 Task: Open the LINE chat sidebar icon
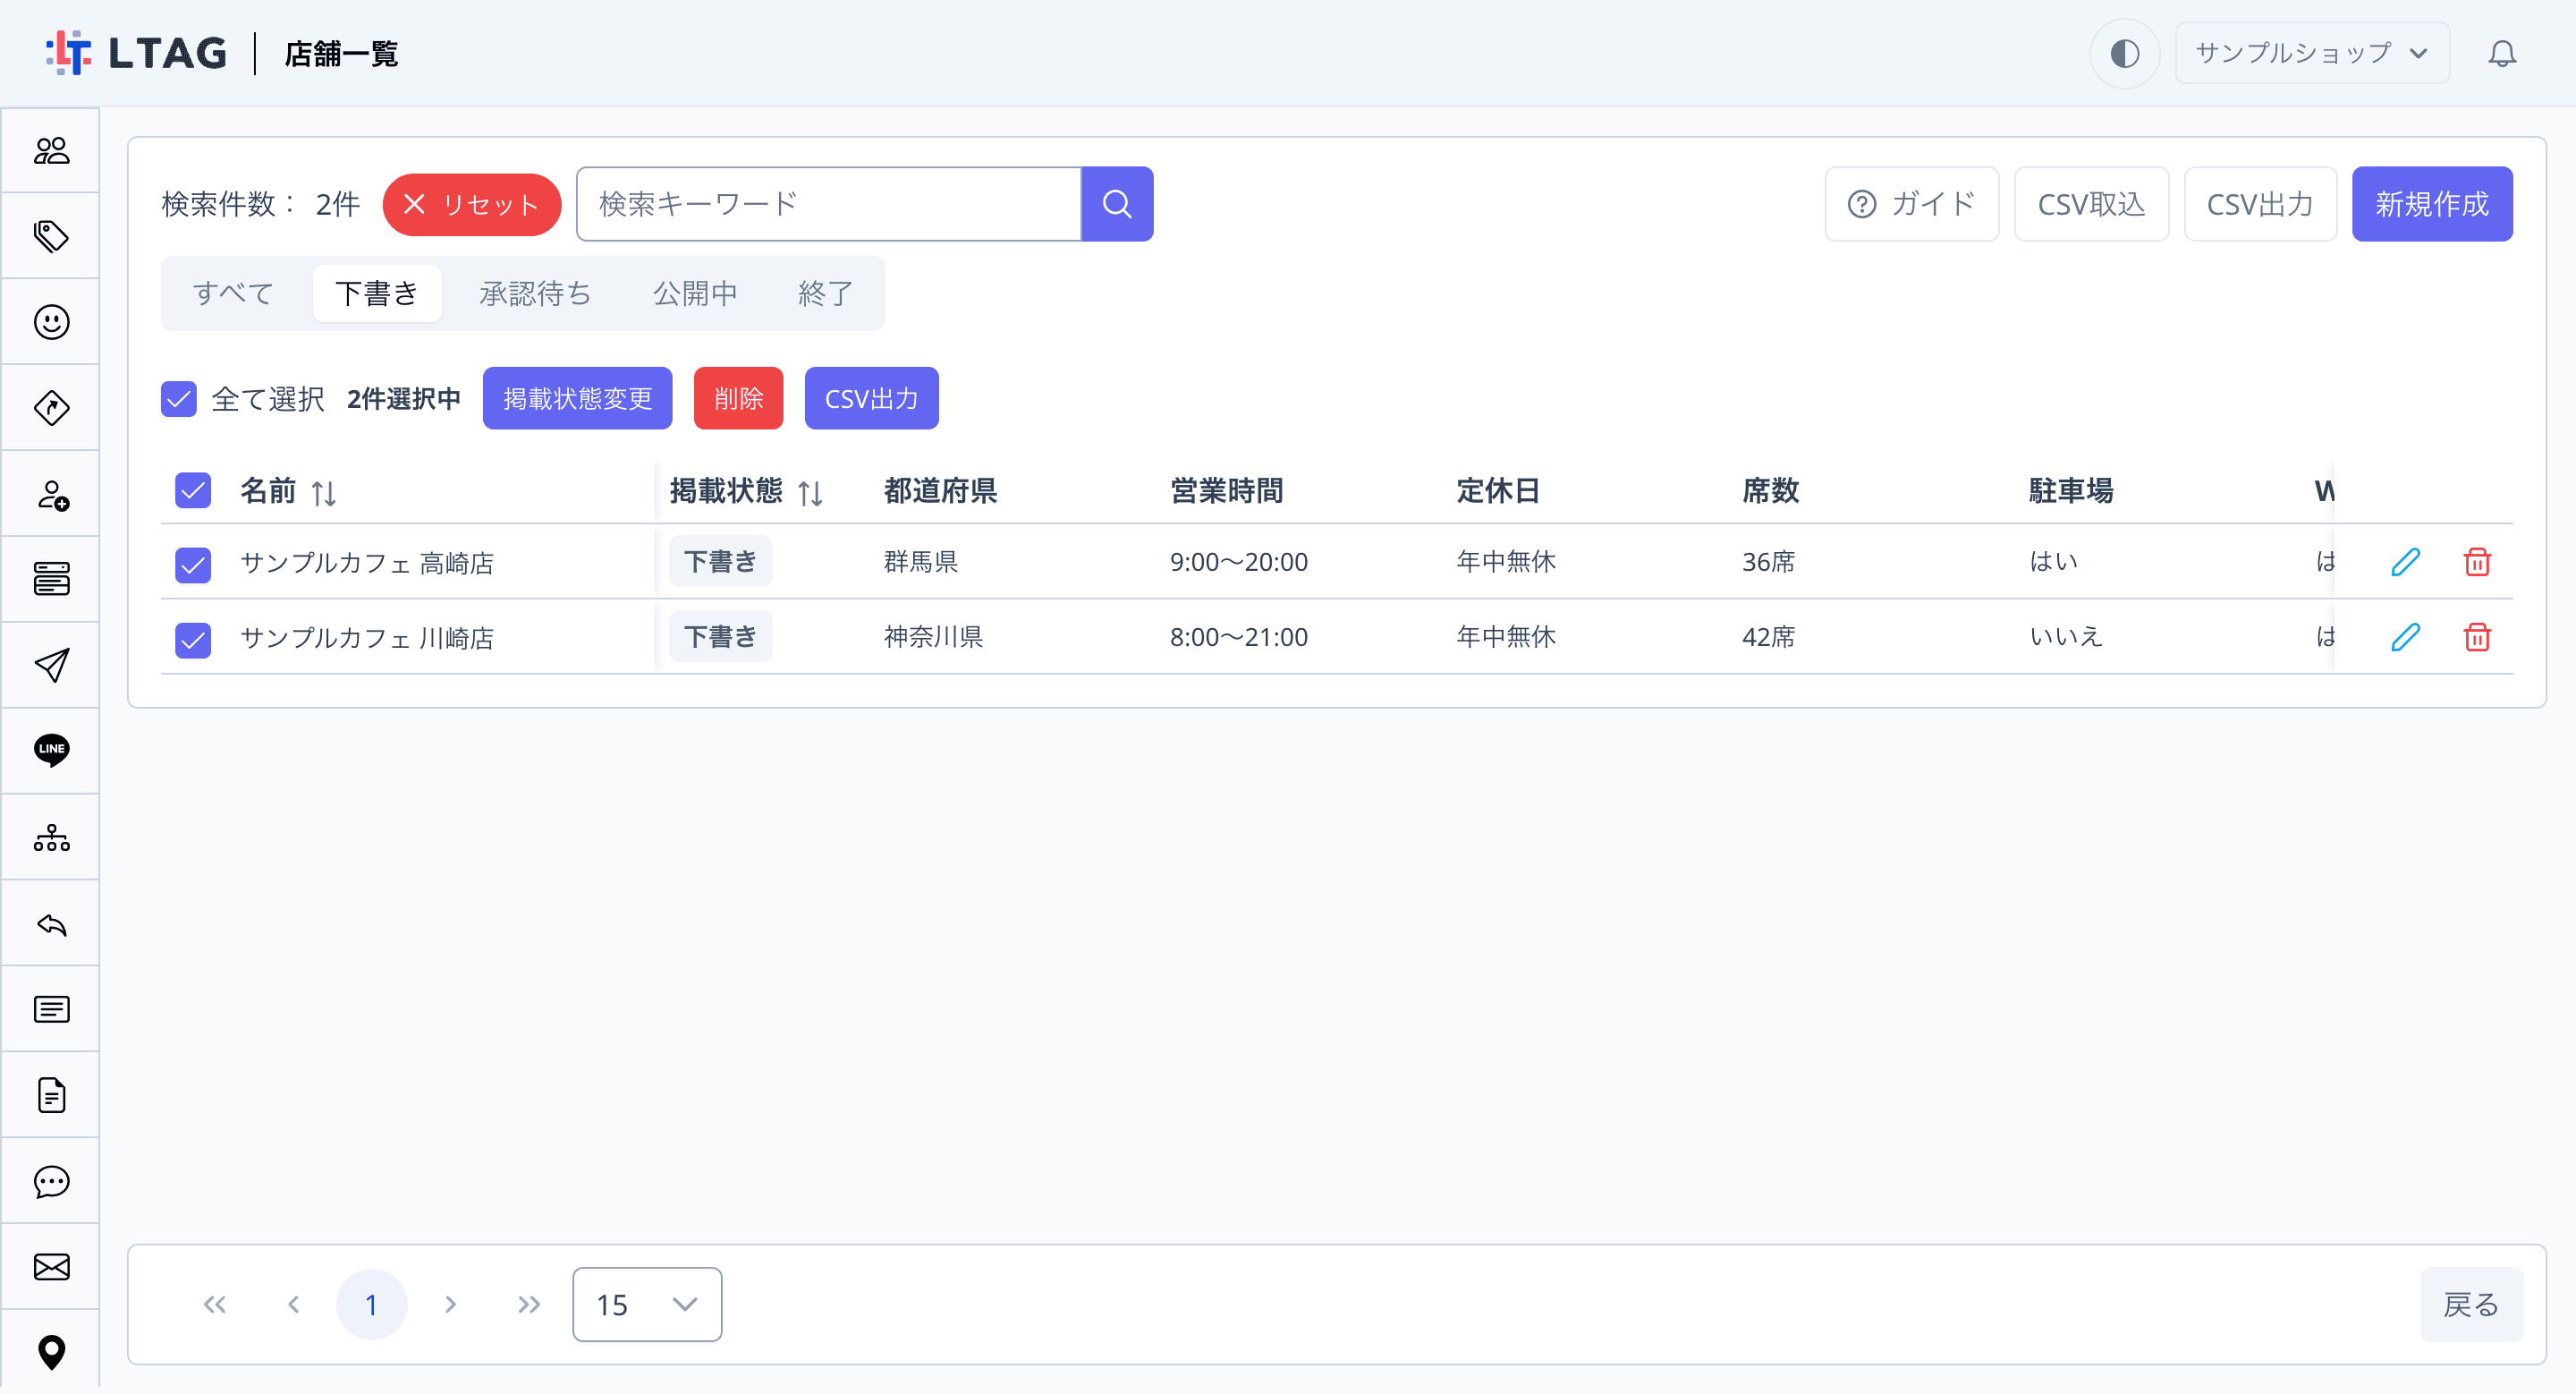(51, 750)
